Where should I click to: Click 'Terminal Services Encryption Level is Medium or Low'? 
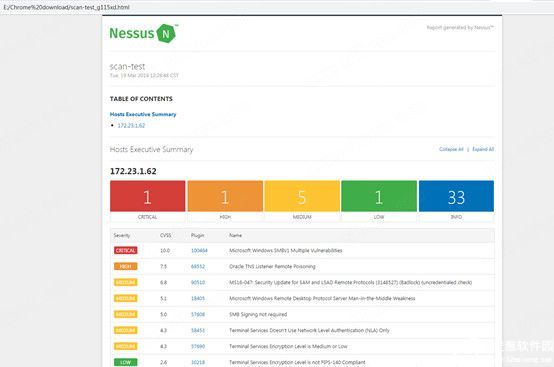pyautogui.click(x=288, y=346)
